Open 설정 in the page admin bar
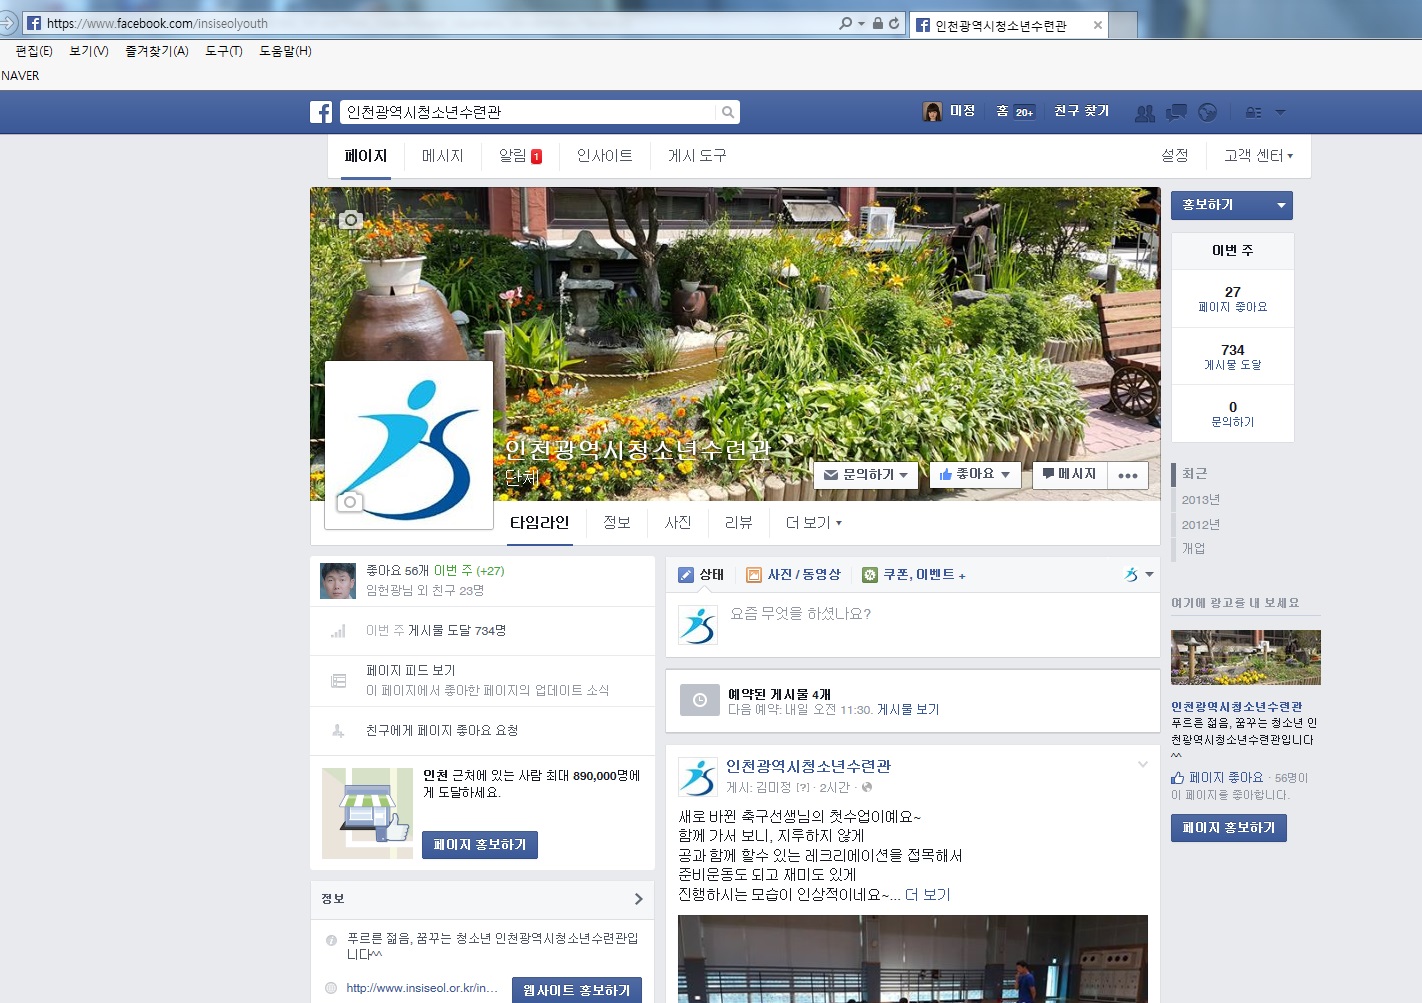The height and width of the screenshot is (1003, 1422). pos(1175,156)
